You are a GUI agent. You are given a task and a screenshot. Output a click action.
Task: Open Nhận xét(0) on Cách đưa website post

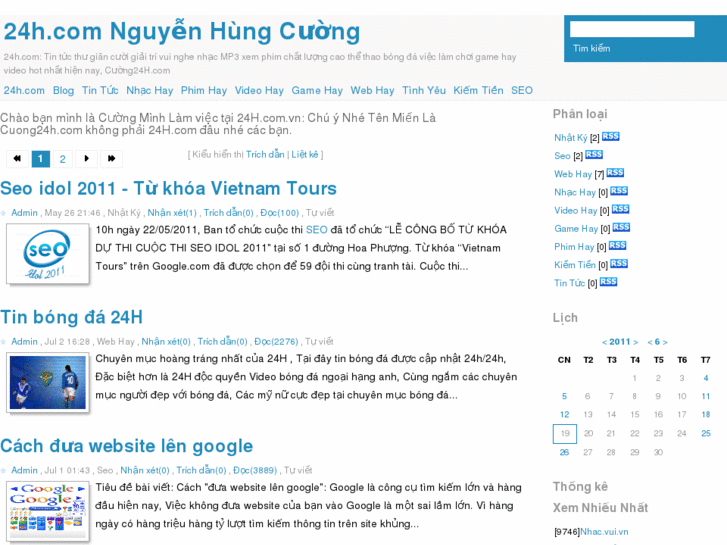(x=145, y=470)
